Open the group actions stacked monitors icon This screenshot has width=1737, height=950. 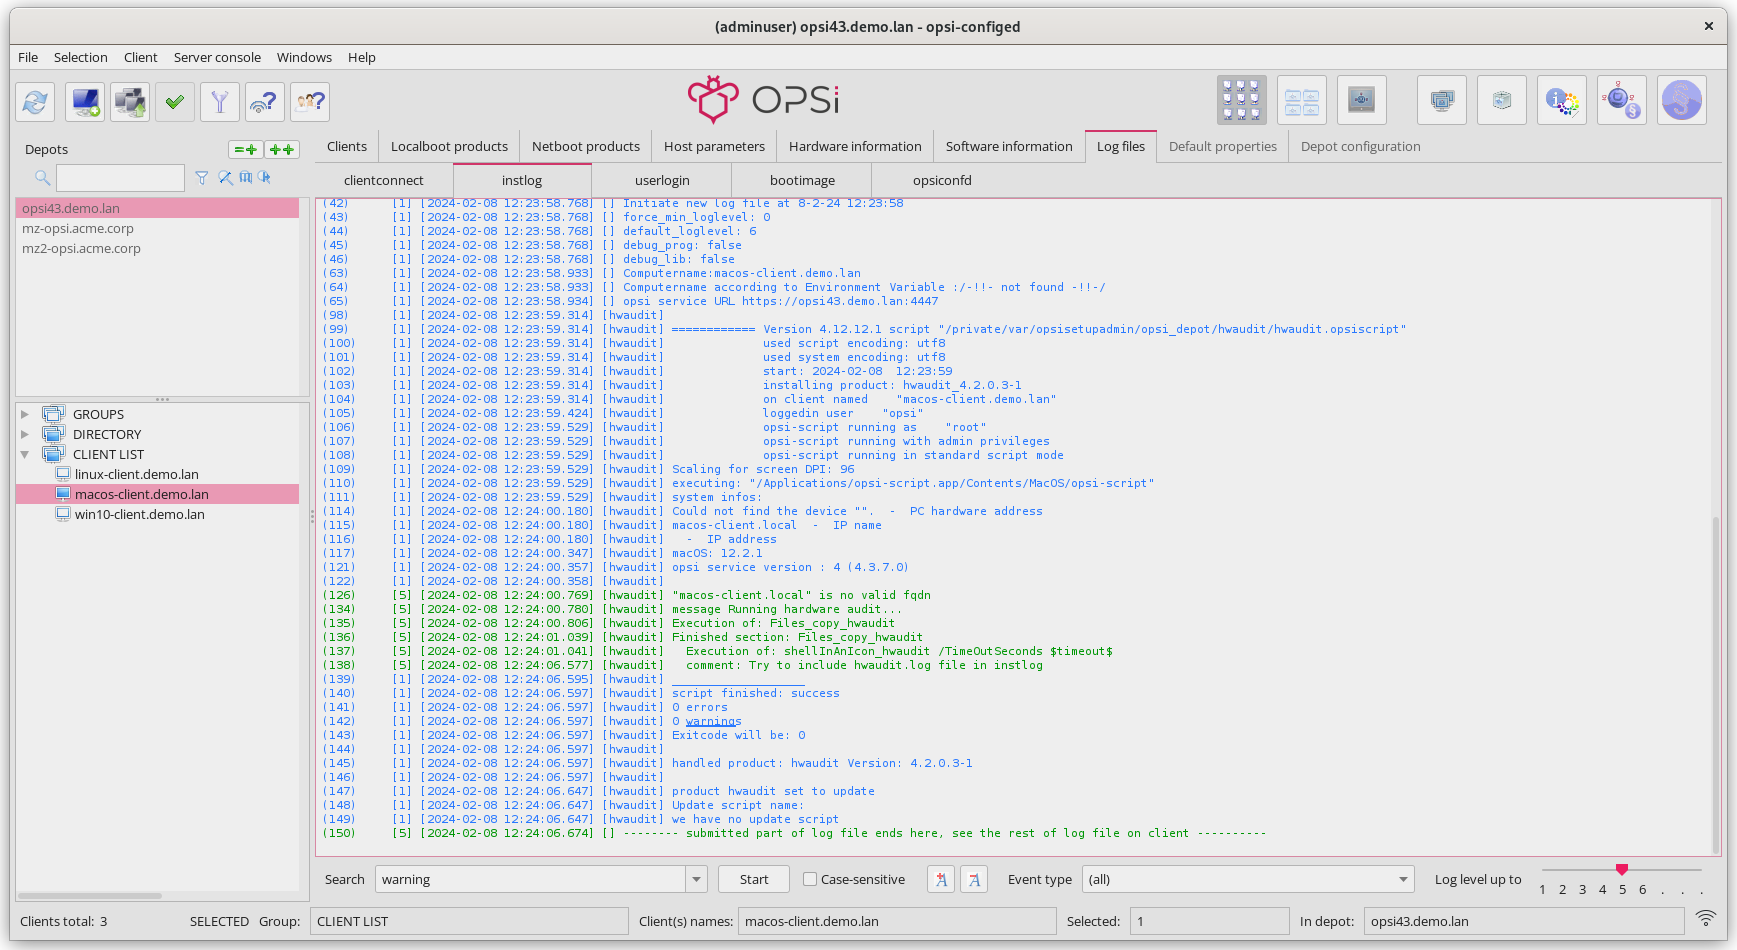coord(1442,100)
